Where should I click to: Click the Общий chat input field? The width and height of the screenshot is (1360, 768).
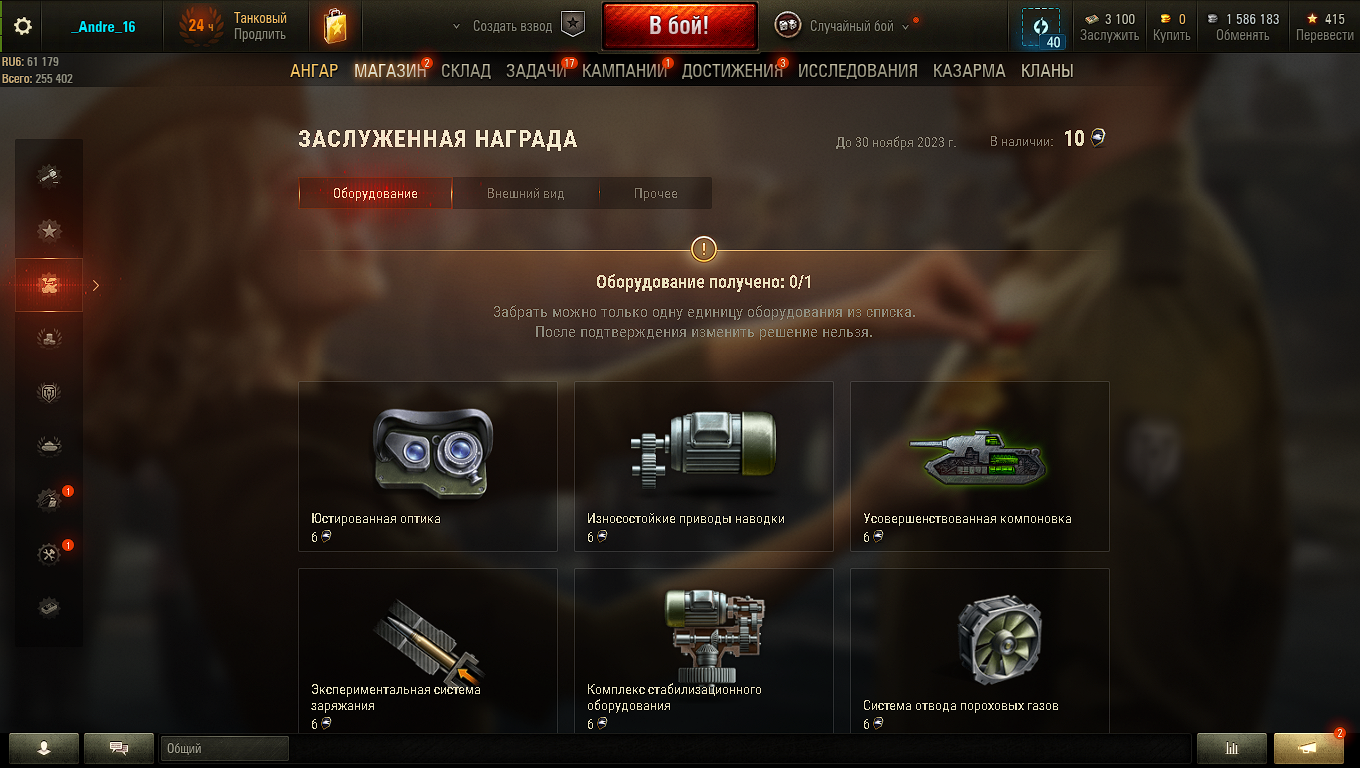(x=225, y=748)
